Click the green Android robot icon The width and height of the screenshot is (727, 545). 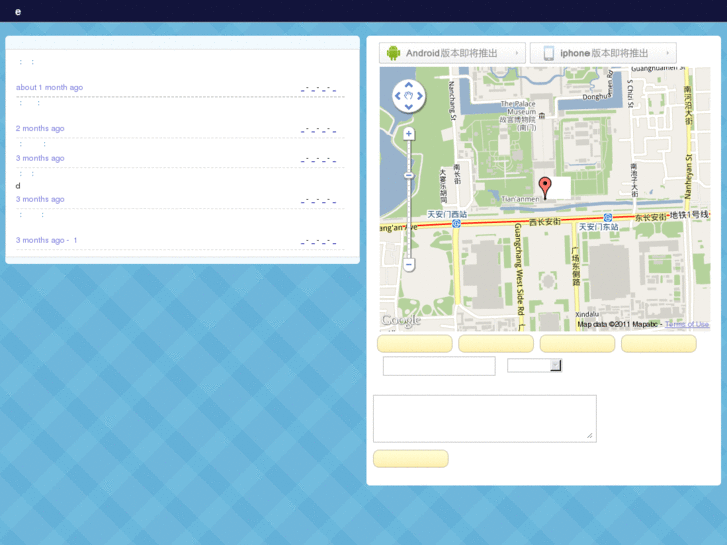[393, 53]
